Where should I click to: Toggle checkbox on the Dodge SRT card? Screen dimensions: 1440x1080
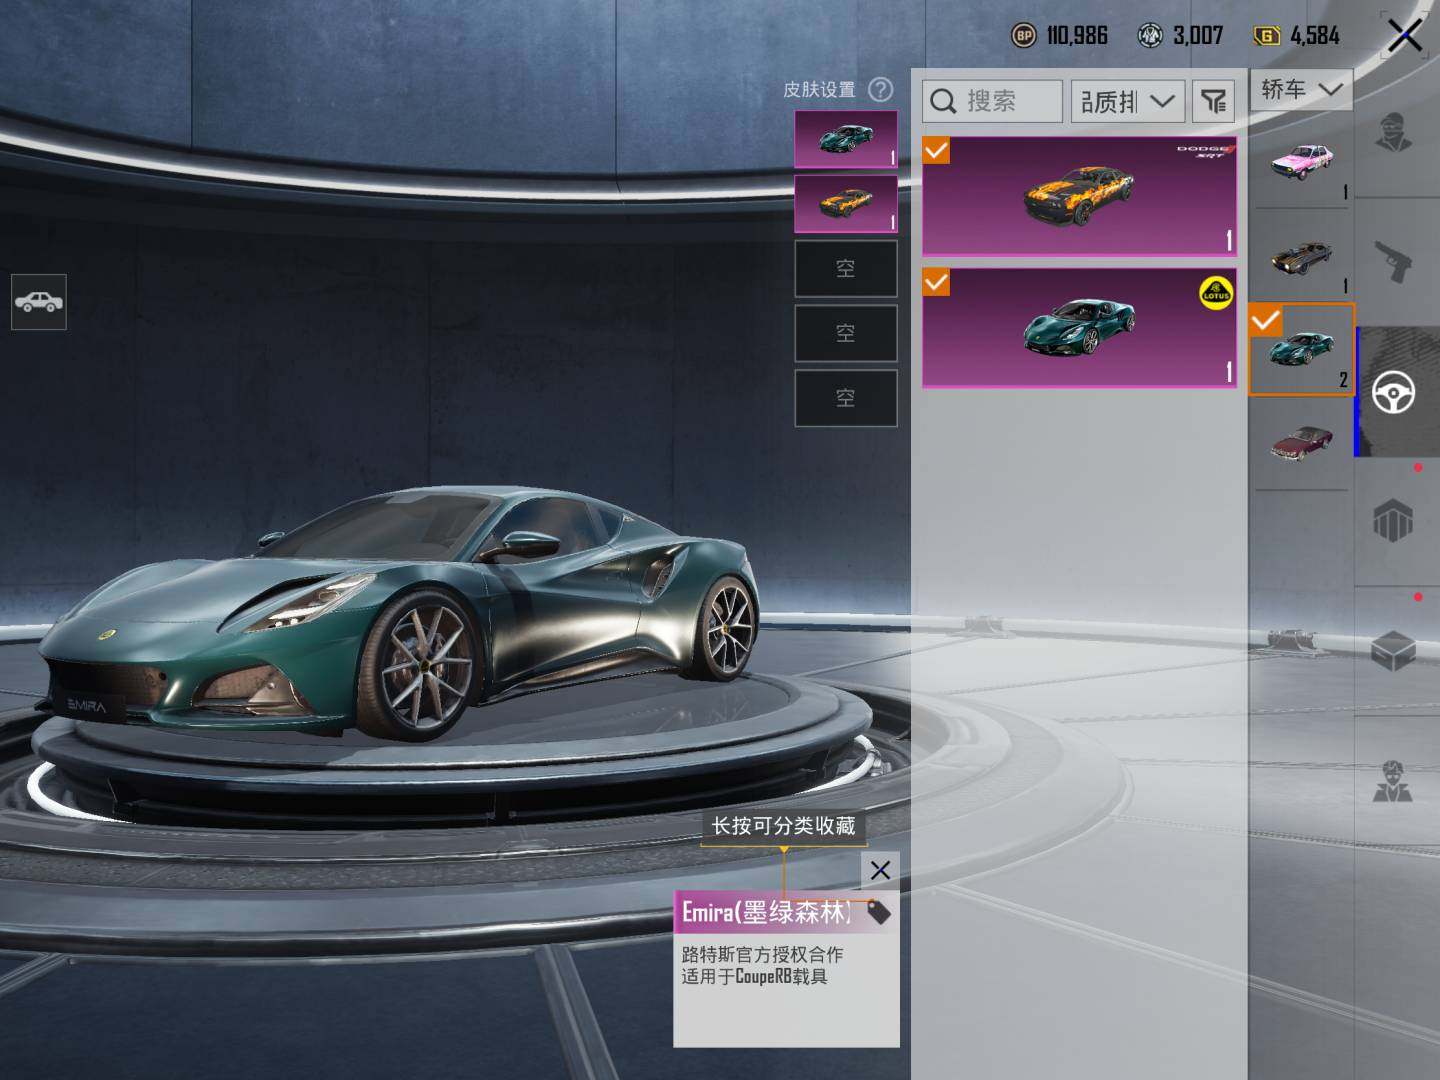[936, 151]
